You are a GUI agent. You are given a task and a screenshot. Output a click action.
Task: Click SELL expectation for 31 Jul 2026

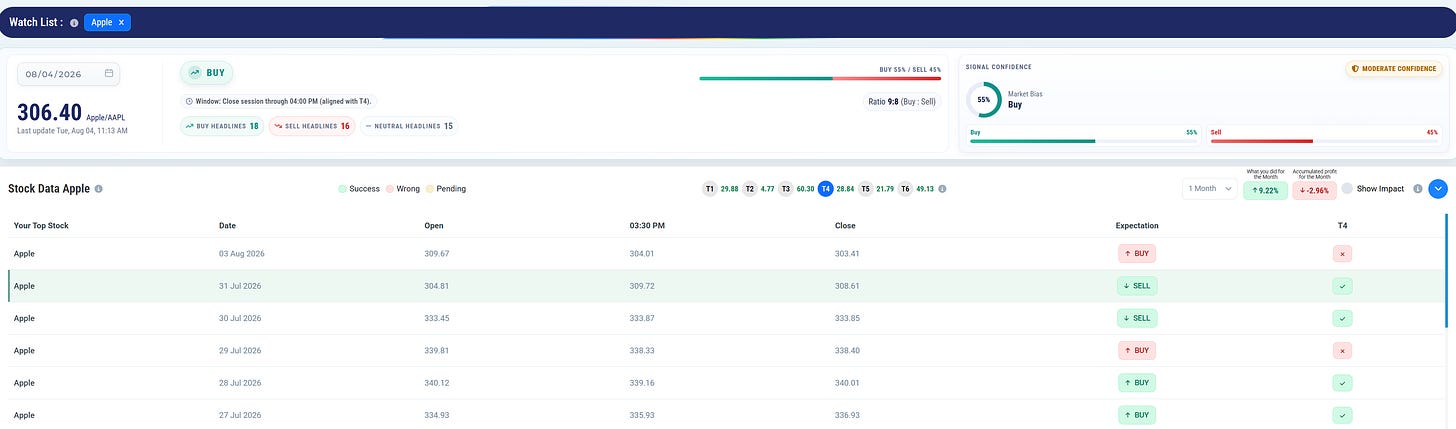pos(1137,286)
